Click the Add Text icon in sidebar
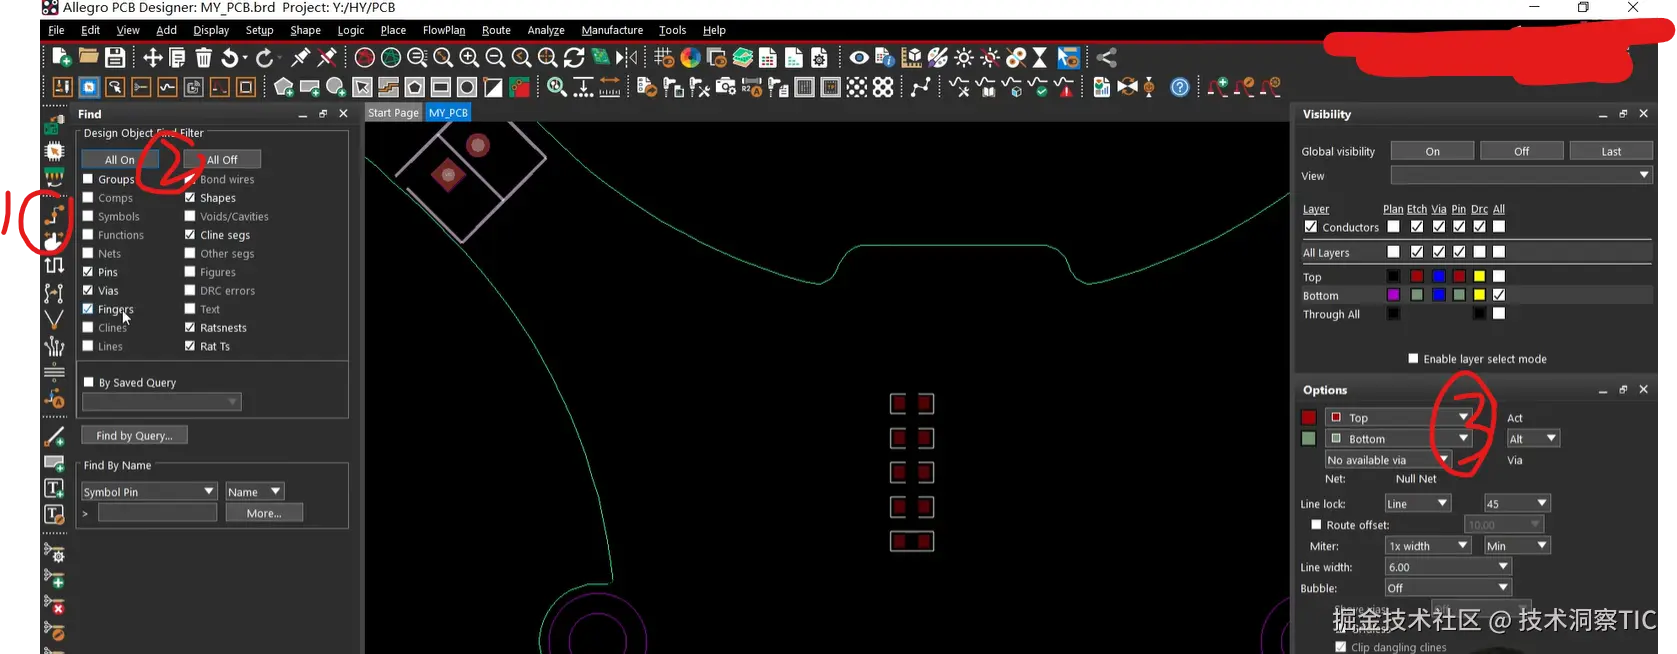The image size is (1677, 654). tap(54, 488)
